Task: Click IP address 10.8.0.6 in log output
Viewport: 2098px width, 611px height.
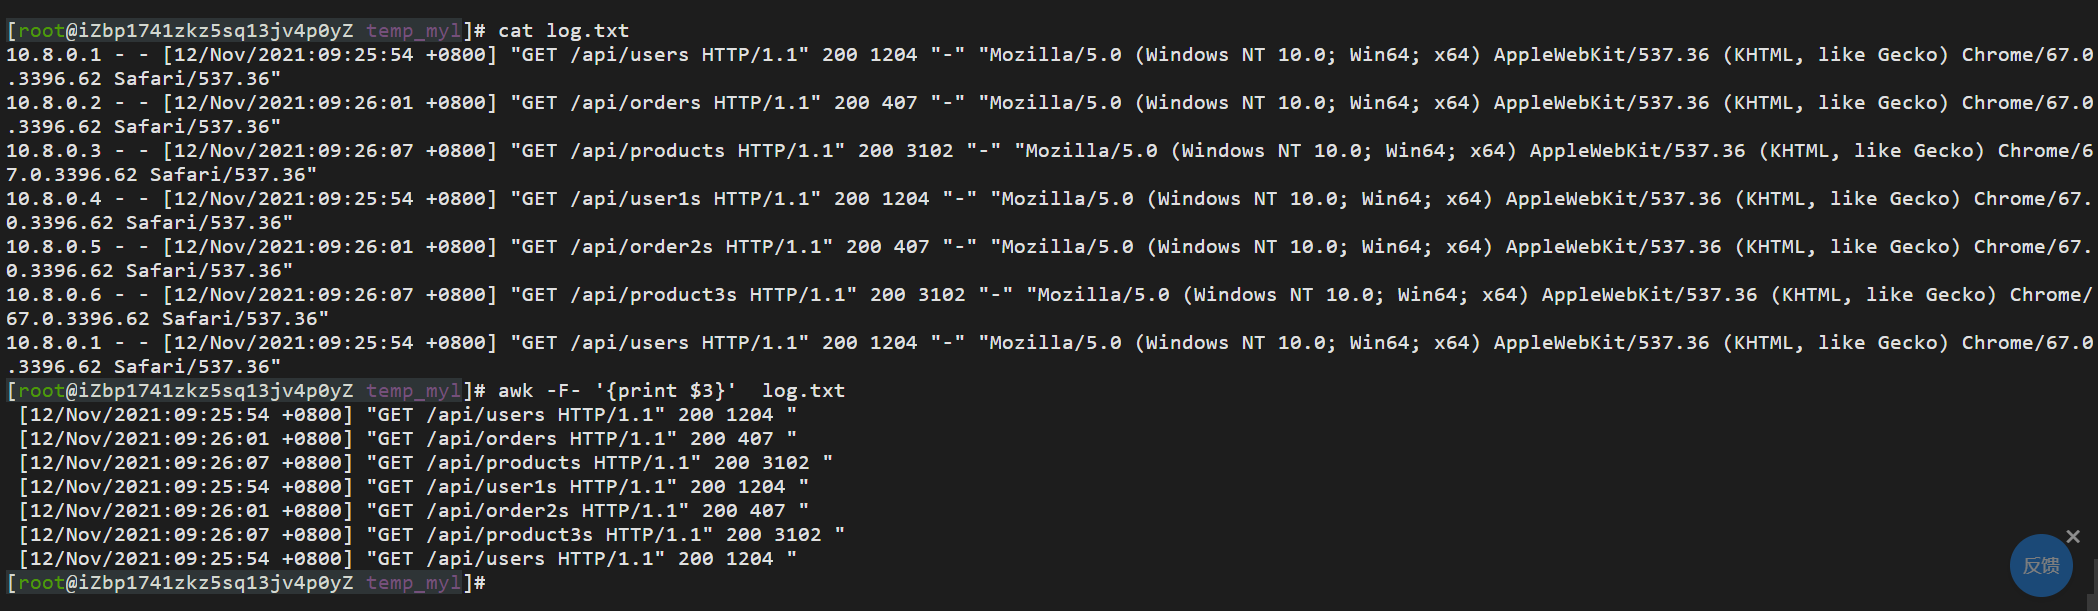Action: click(x=54, y=295)
